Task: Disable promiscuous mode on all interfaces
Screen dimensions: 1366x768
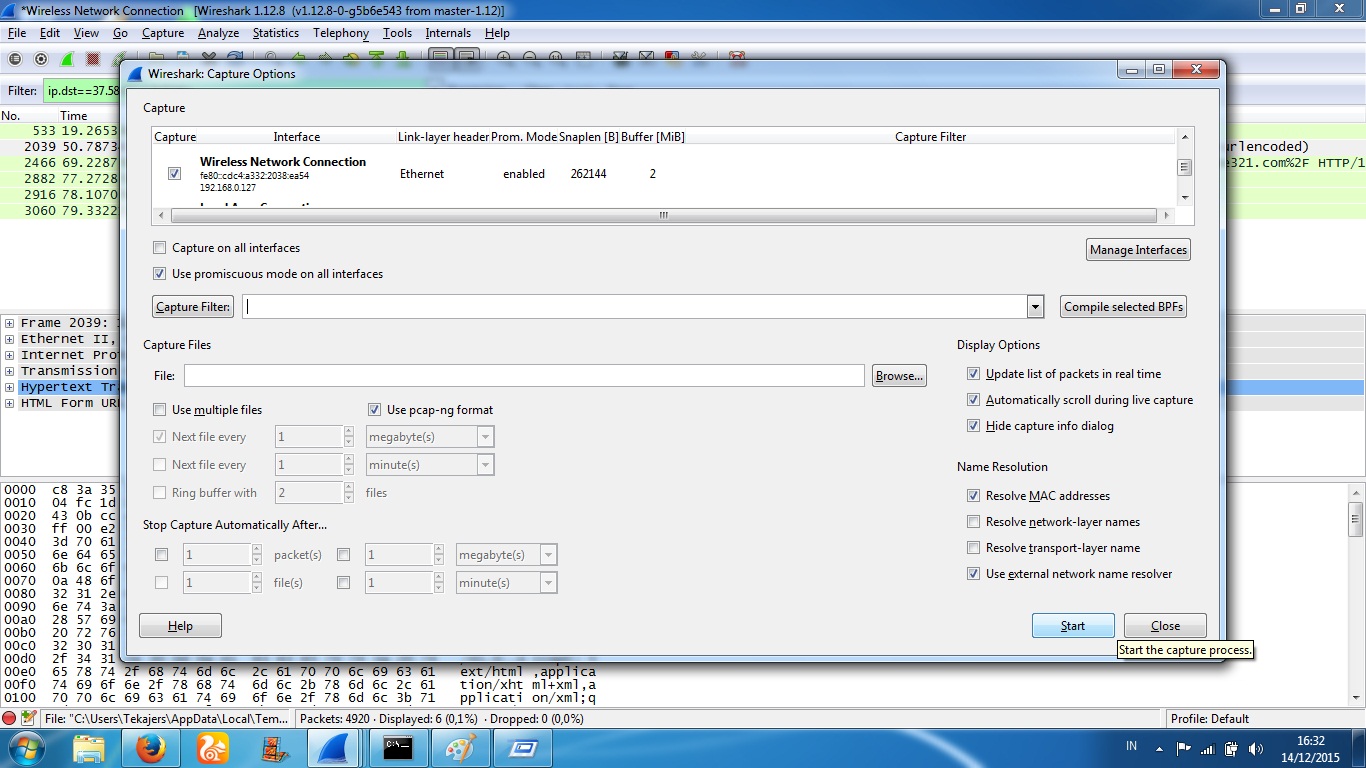Action: 159,274
